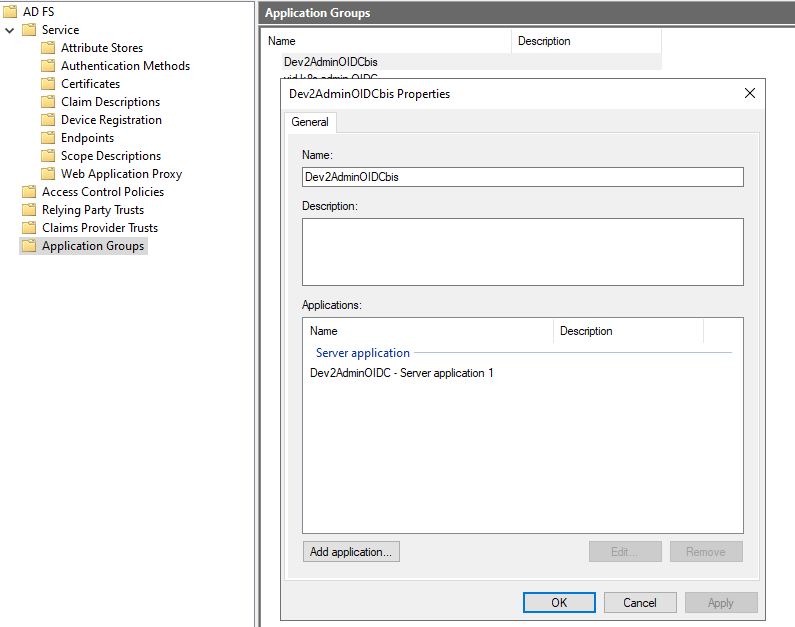Select Application Groups tree label
Screen dimensions: 795x627
(93, 245)
